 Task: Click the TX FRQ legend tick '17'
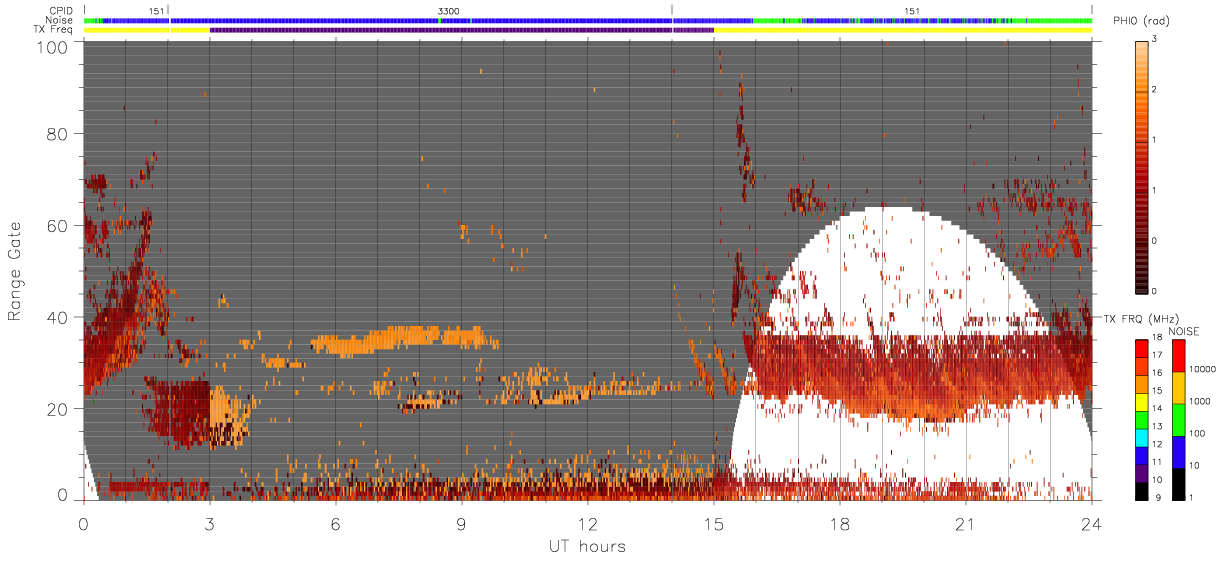[1158, 355]
